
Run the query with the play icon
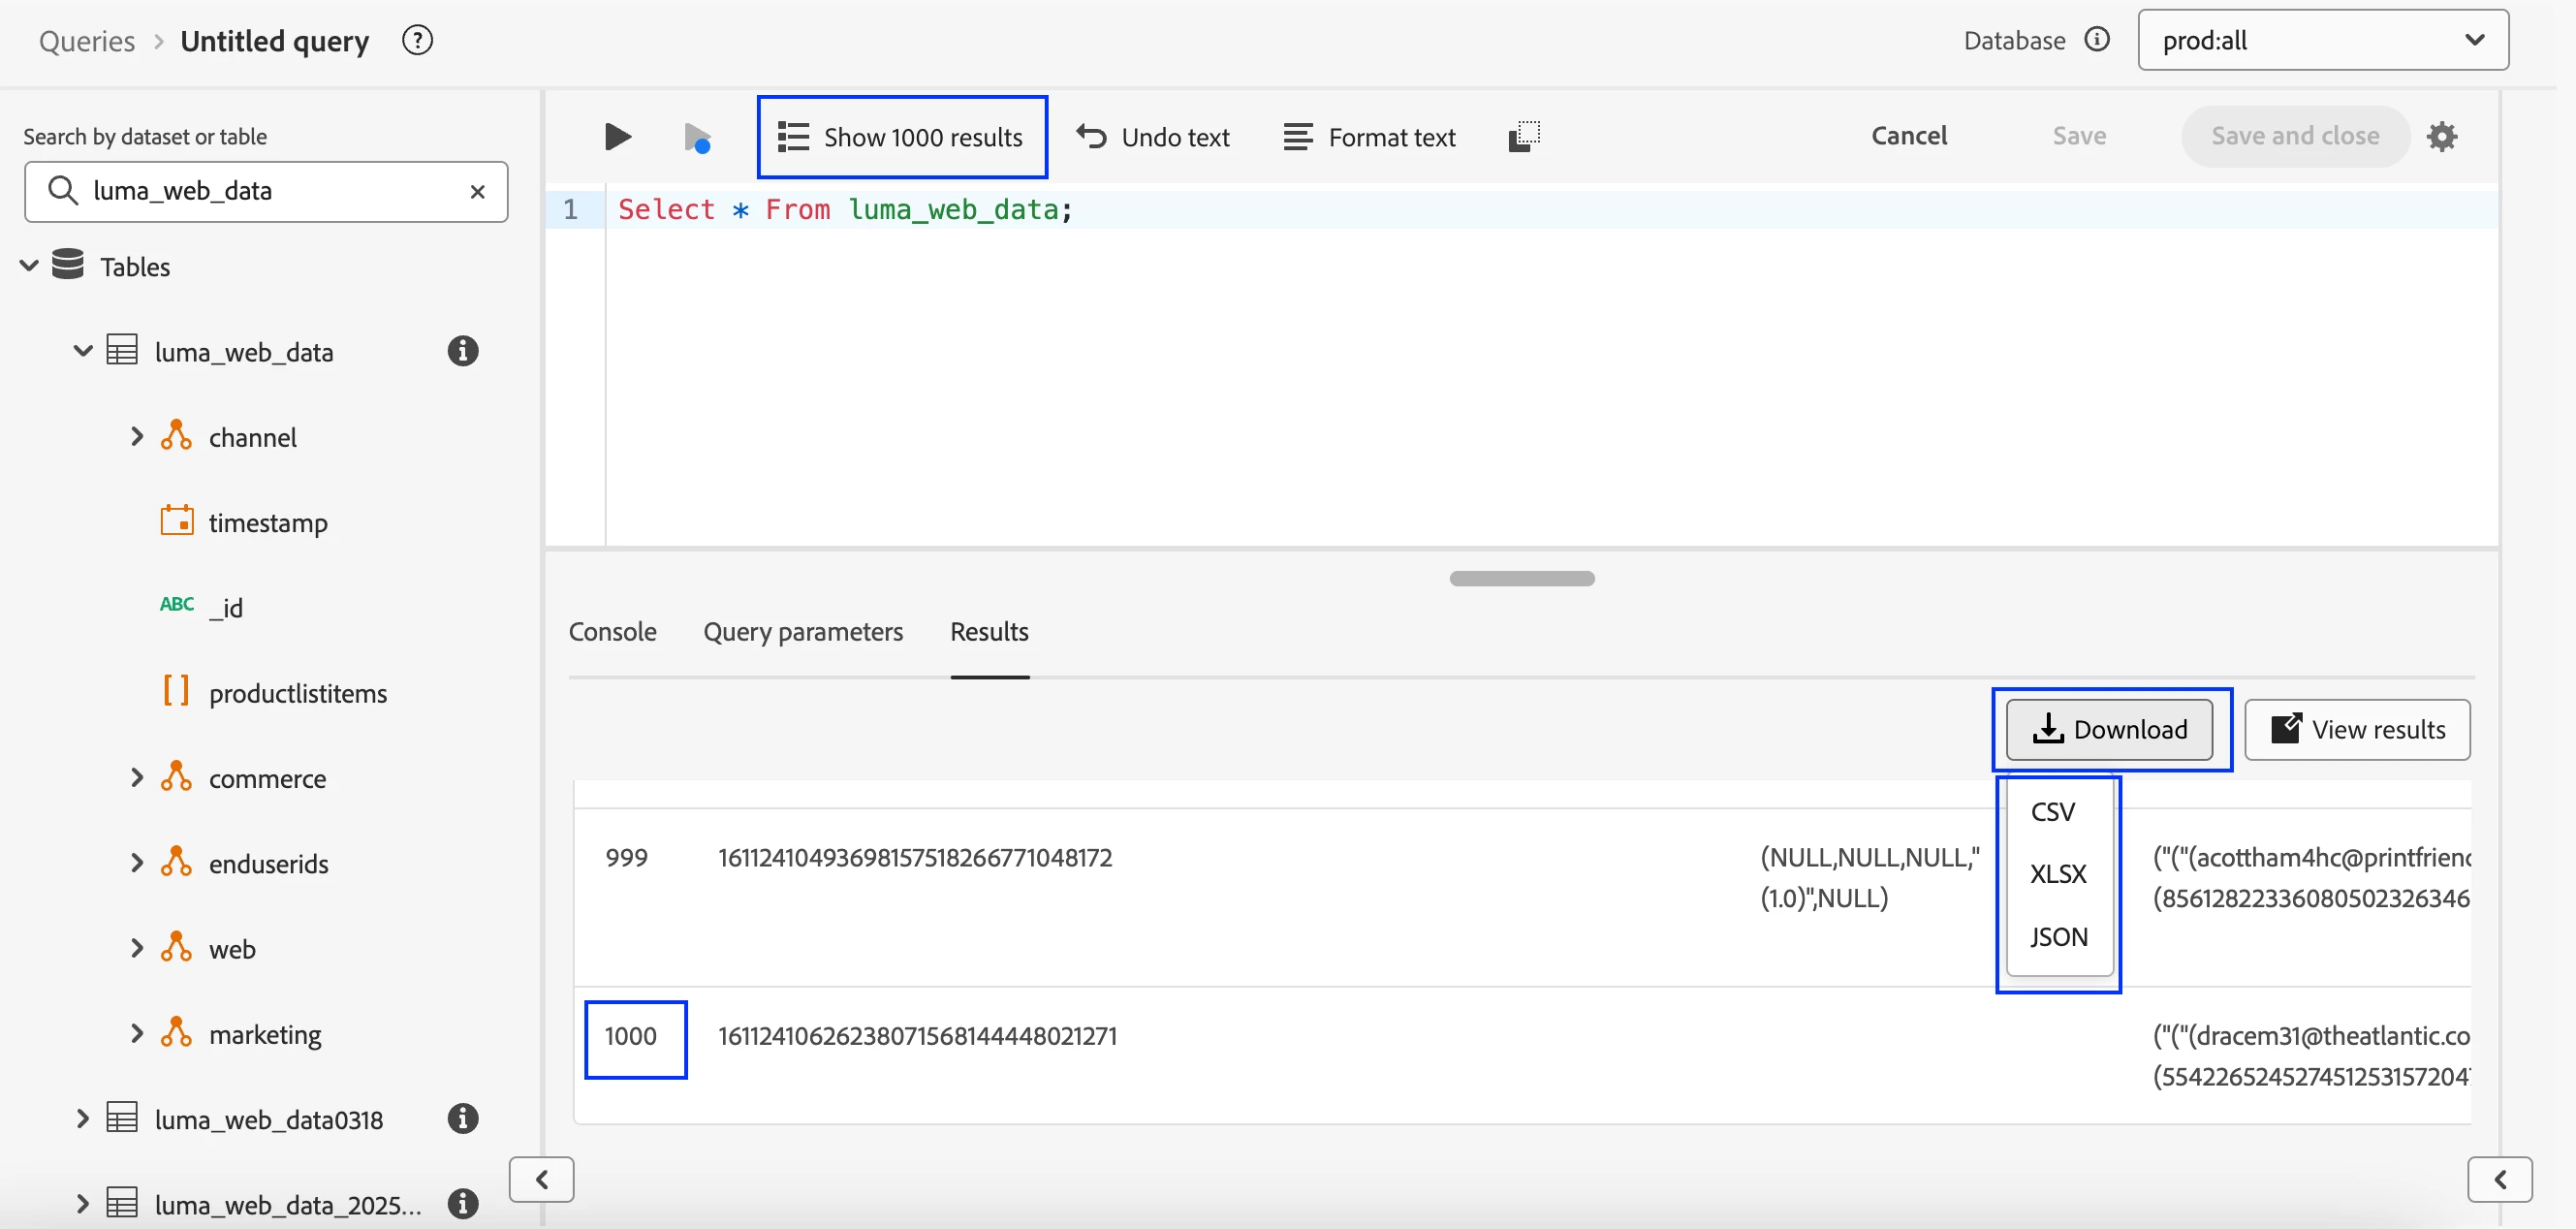(617, 136)
